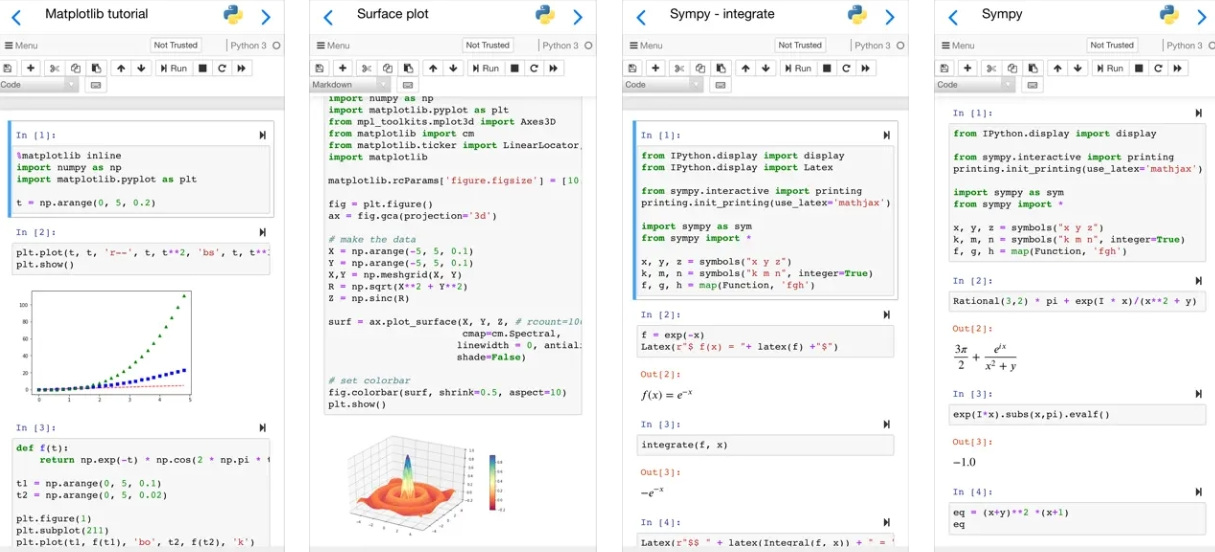Restart and run all in Sympy - integrate
The width and height of the screenshot is (1215, 552).
[865, 68]
